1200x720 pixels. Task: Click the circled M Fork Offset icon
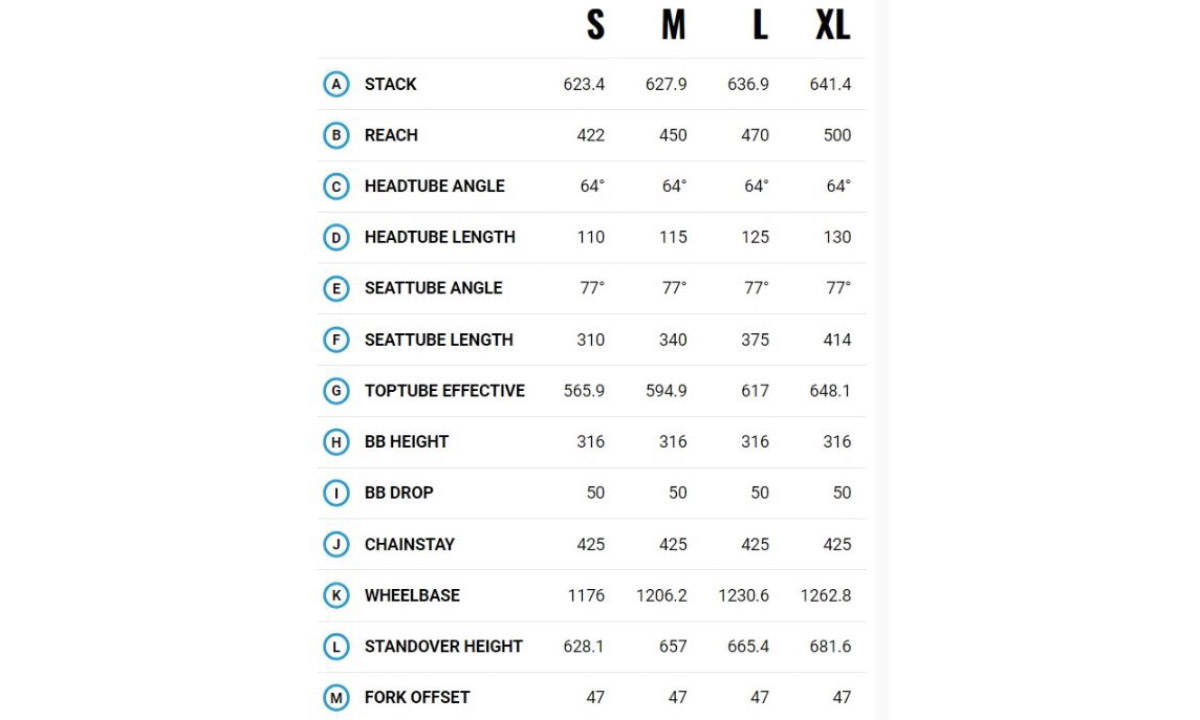coord(336,697)
